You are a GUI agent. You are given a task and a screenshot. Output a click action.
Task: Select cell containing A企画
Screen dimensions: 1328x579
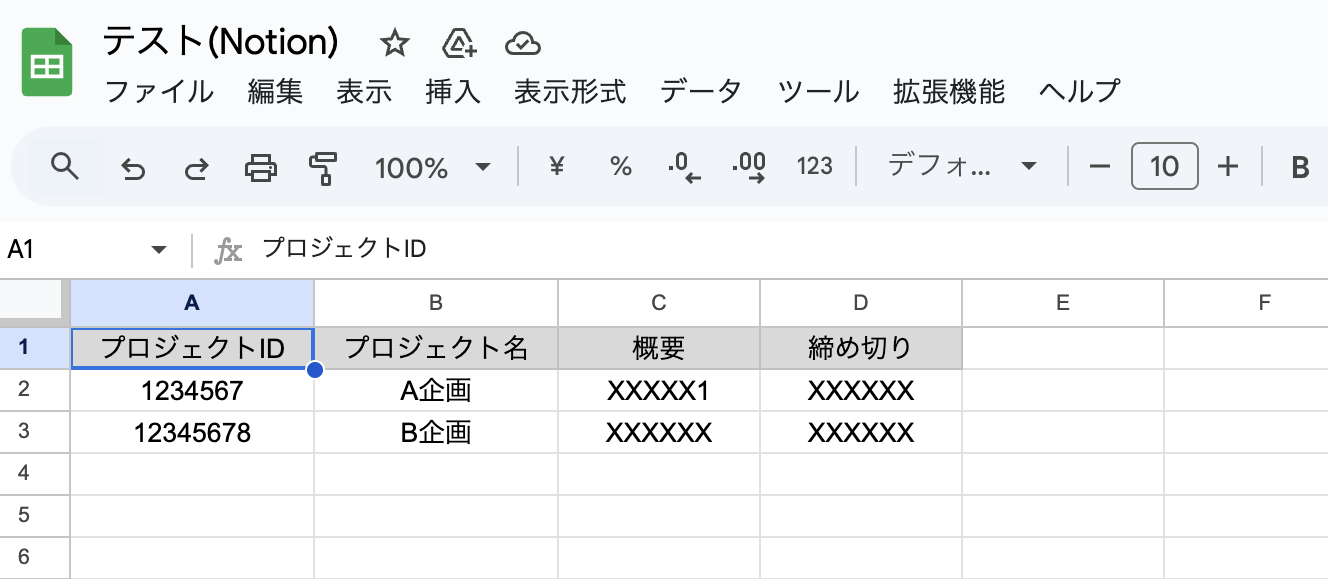436,391
